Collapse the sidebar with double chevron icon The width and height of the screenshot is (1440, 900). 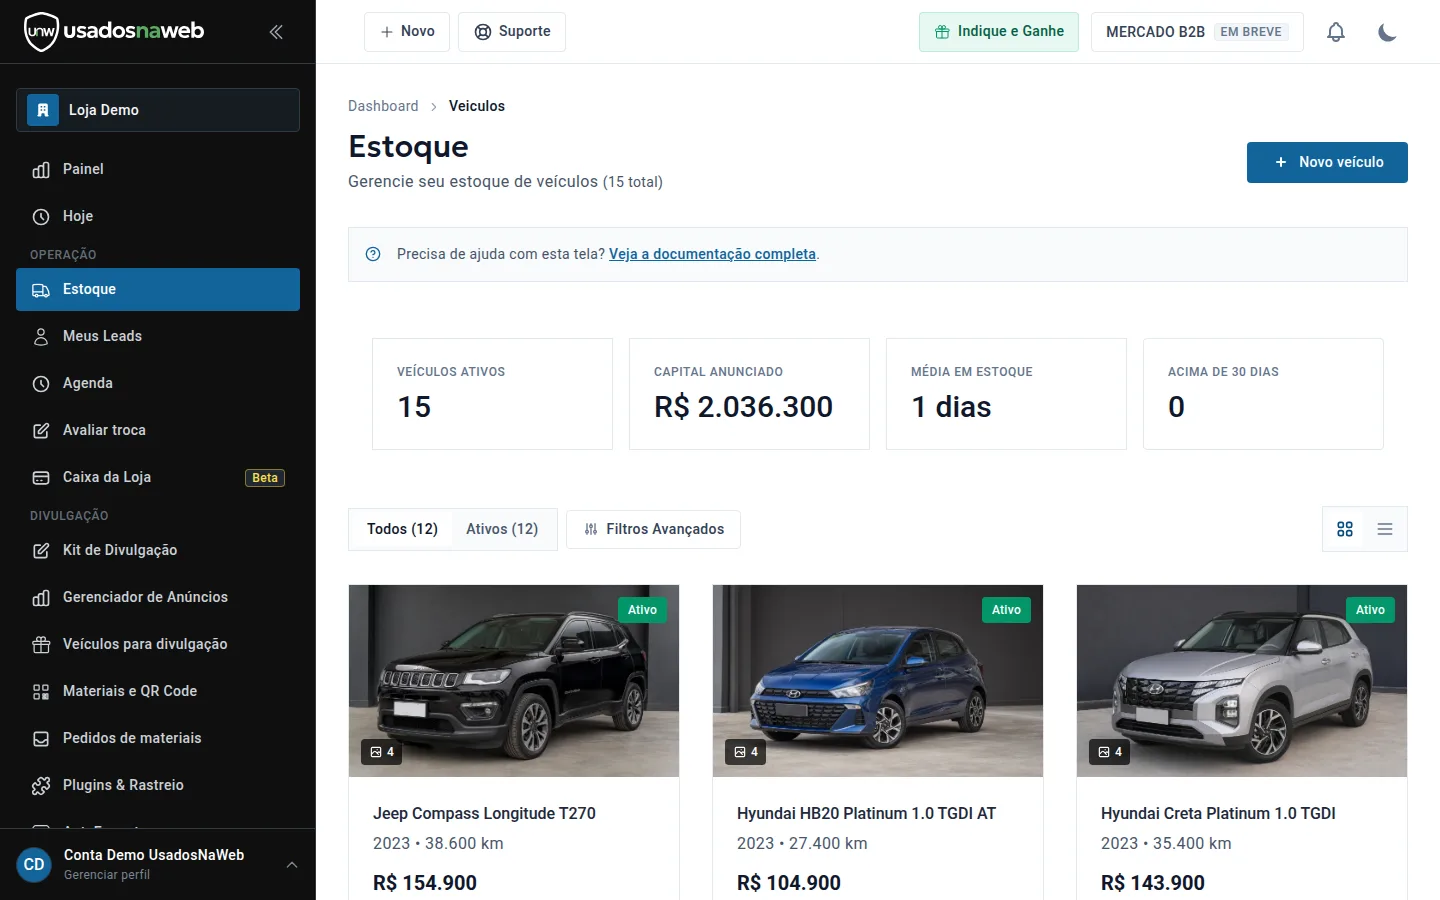(276, 32)
